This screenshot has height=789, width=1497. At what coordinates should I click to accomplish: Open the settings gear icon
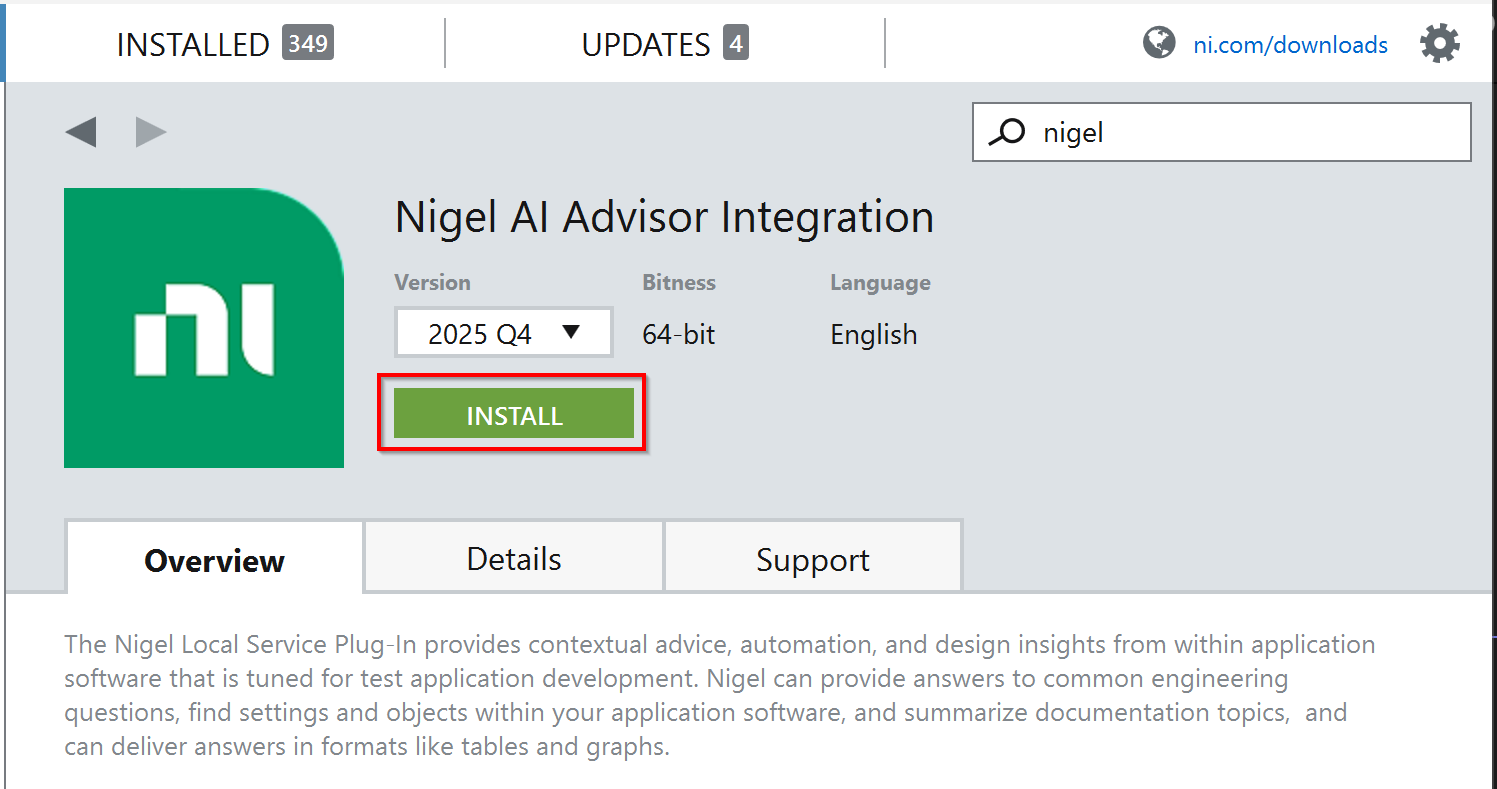(x=1439, y=44)
